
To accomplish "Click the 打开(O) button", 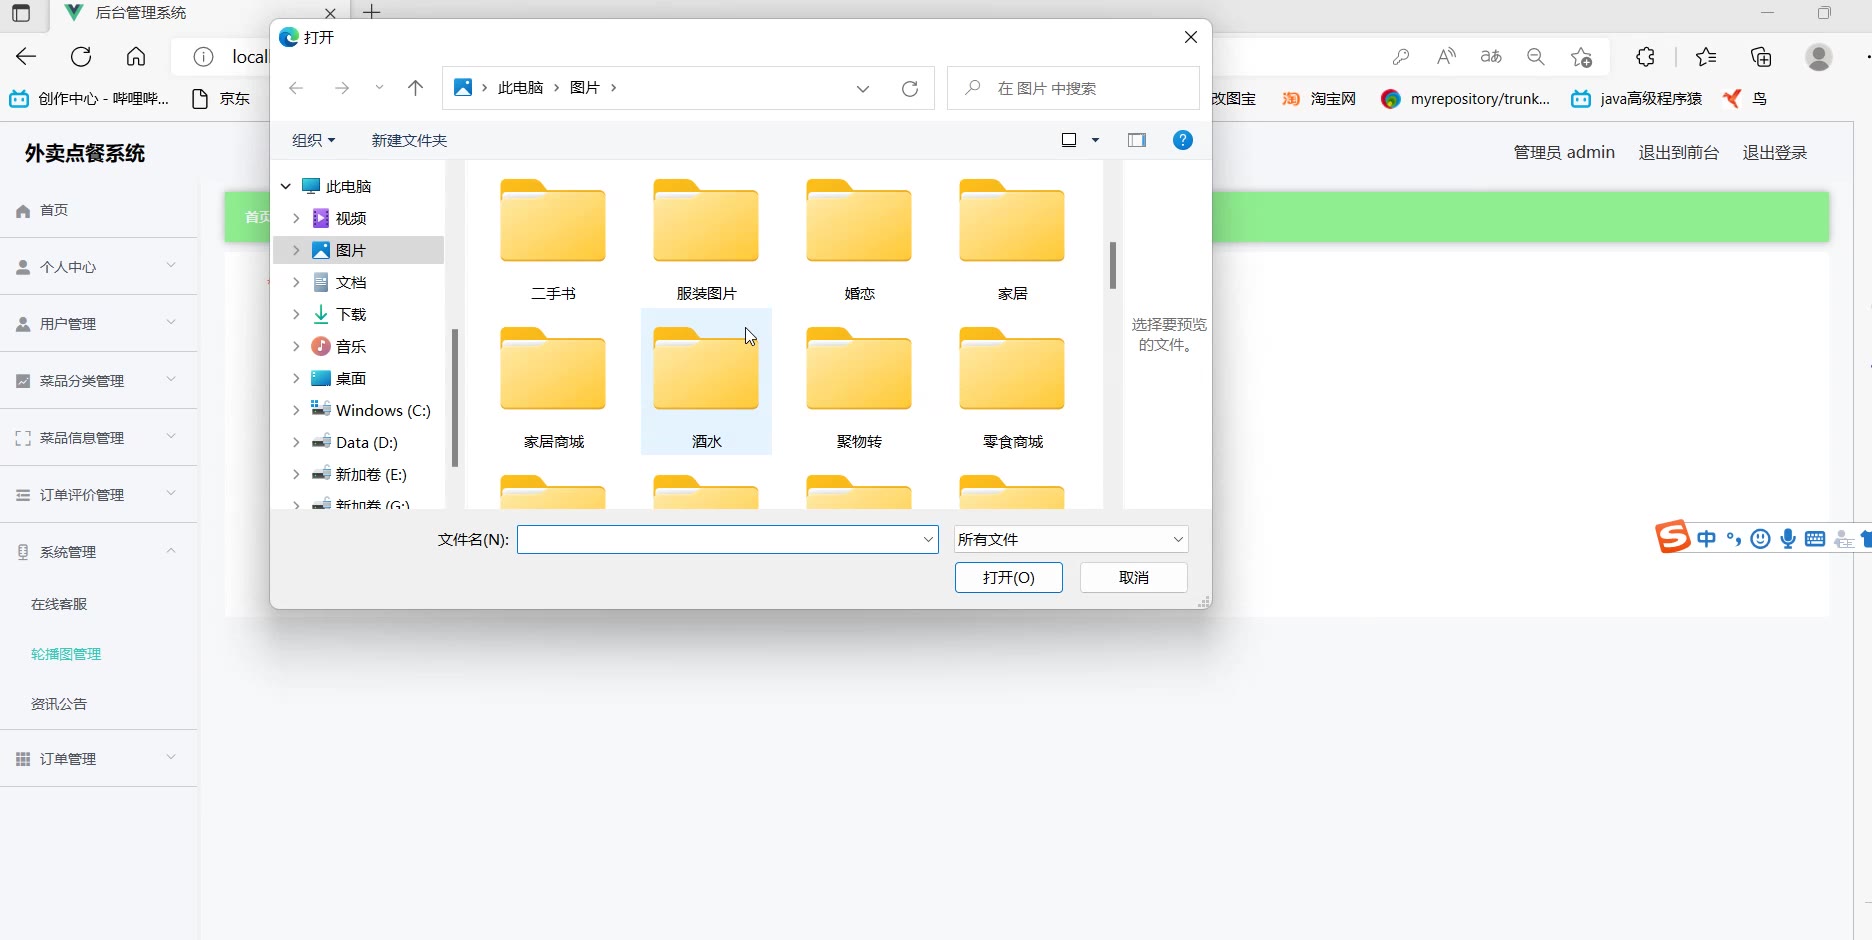I will (1008, 577).
